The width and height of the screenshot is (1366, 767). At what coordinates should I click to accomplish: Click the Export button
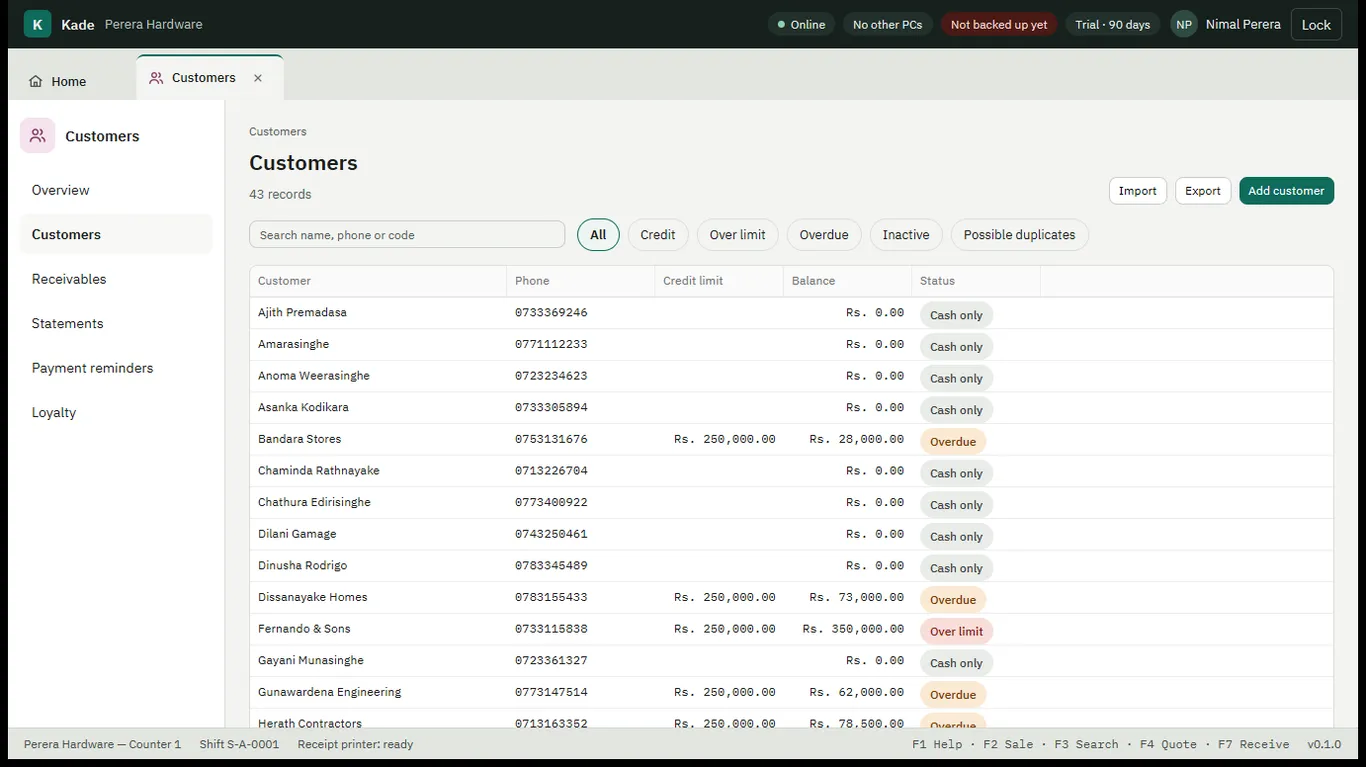pos(1203,191)
